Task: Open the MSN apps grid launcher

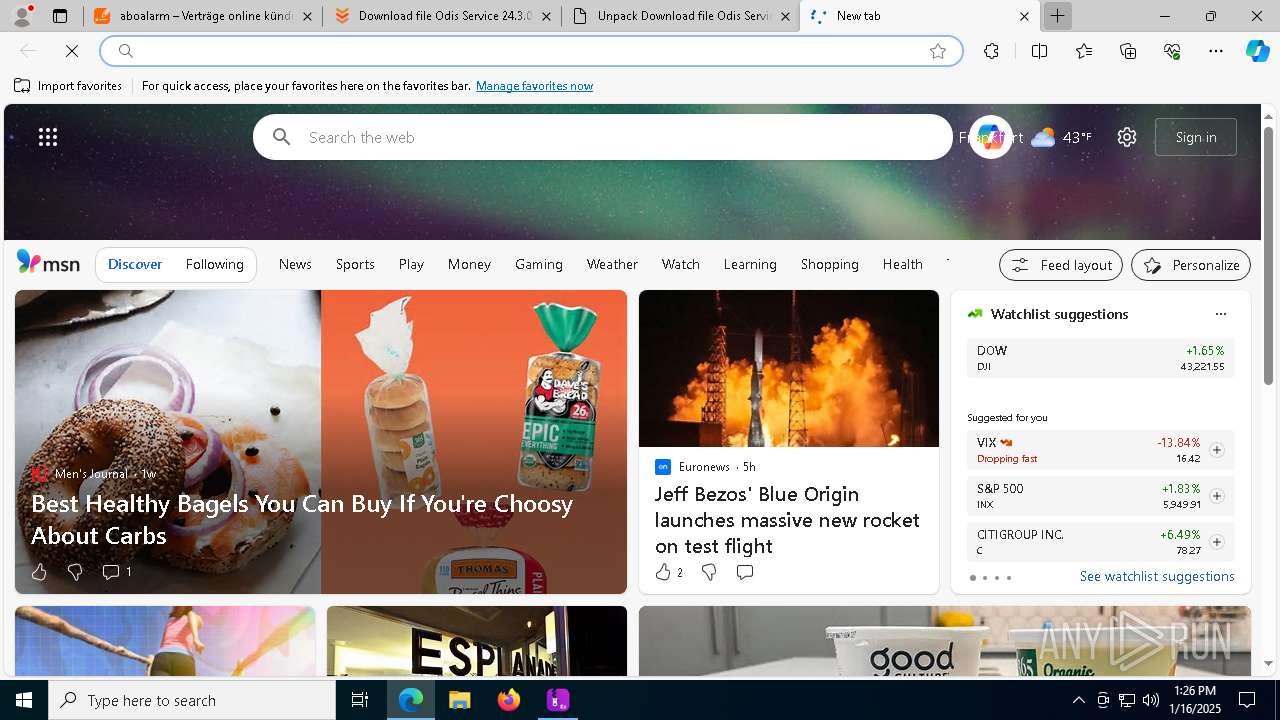Action: pos(48,137)
